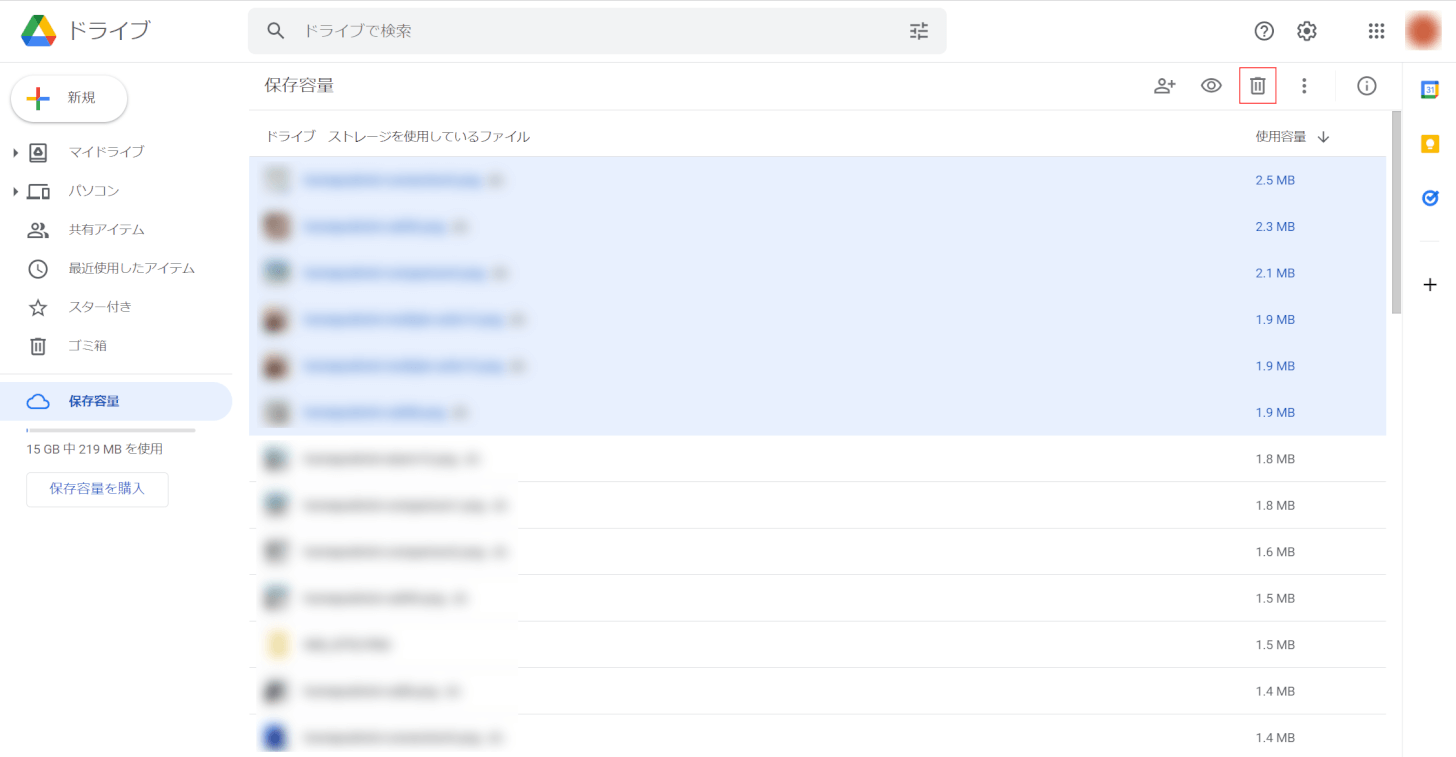This screenshot has width=1456, height=757.
Task: Click the storage usage progress bar
Action: pyautogui.click(x=111, y=430)
